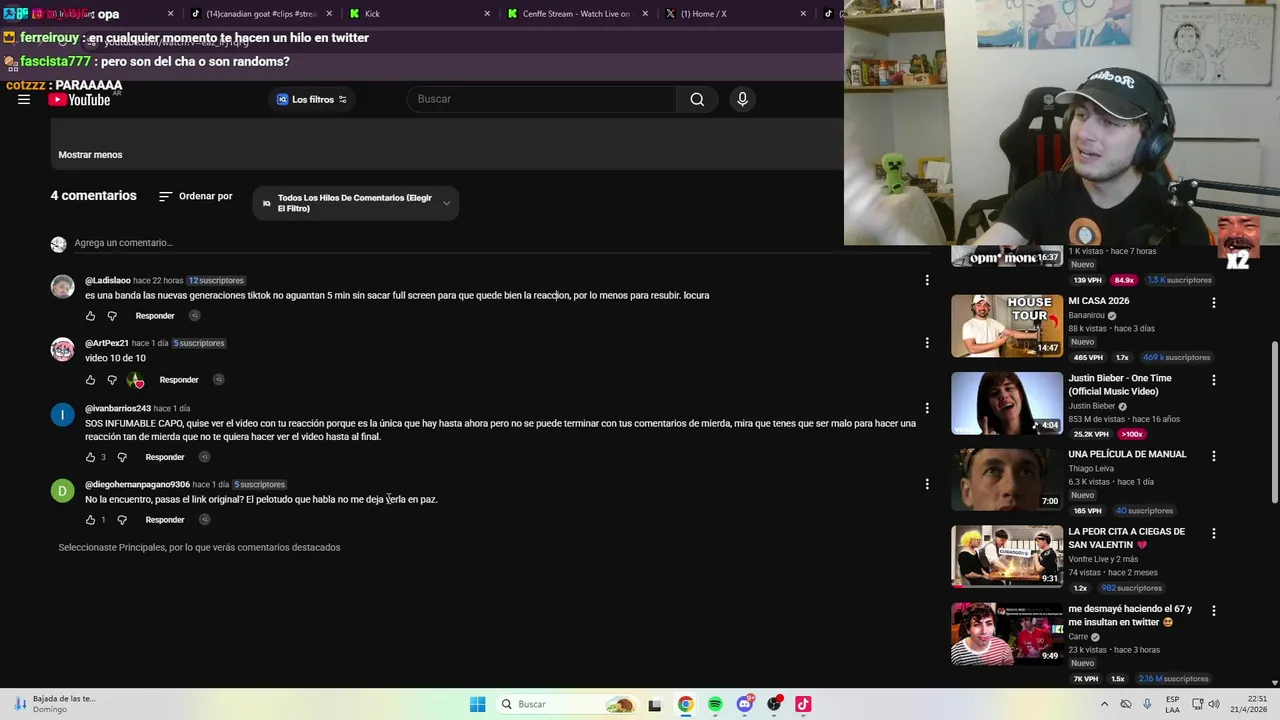Switch to the Home / X tab
This screenshot has height=720, width=1280.
point(735,14)
